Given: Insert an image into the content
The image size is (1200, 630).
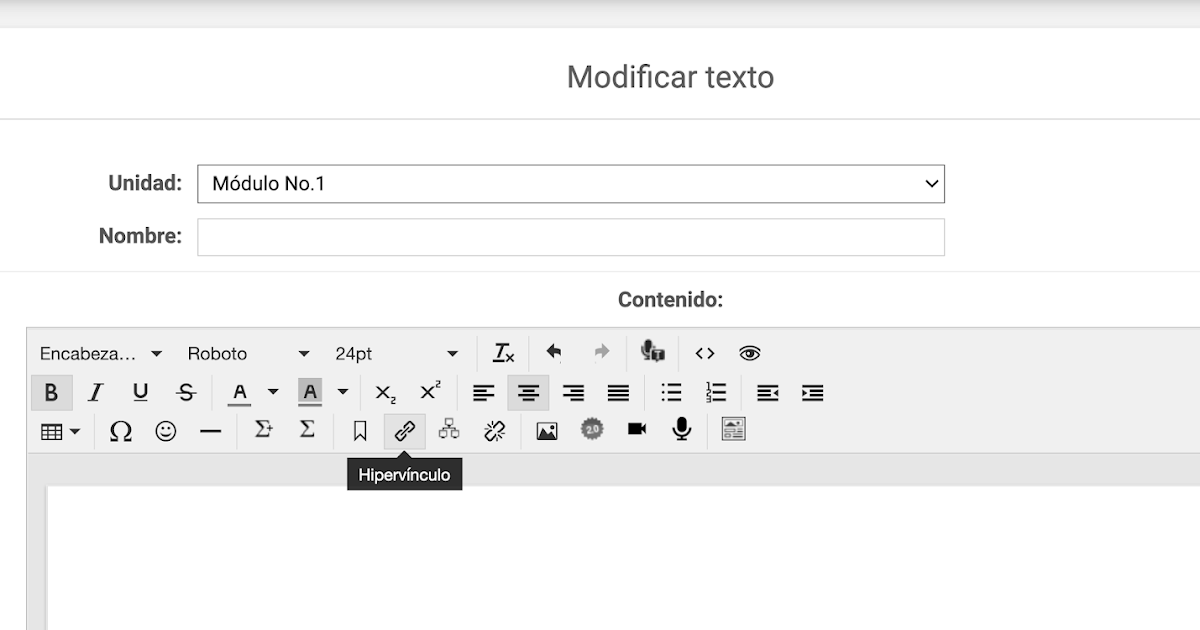Looking at the screenshot, I should (546, 430).
